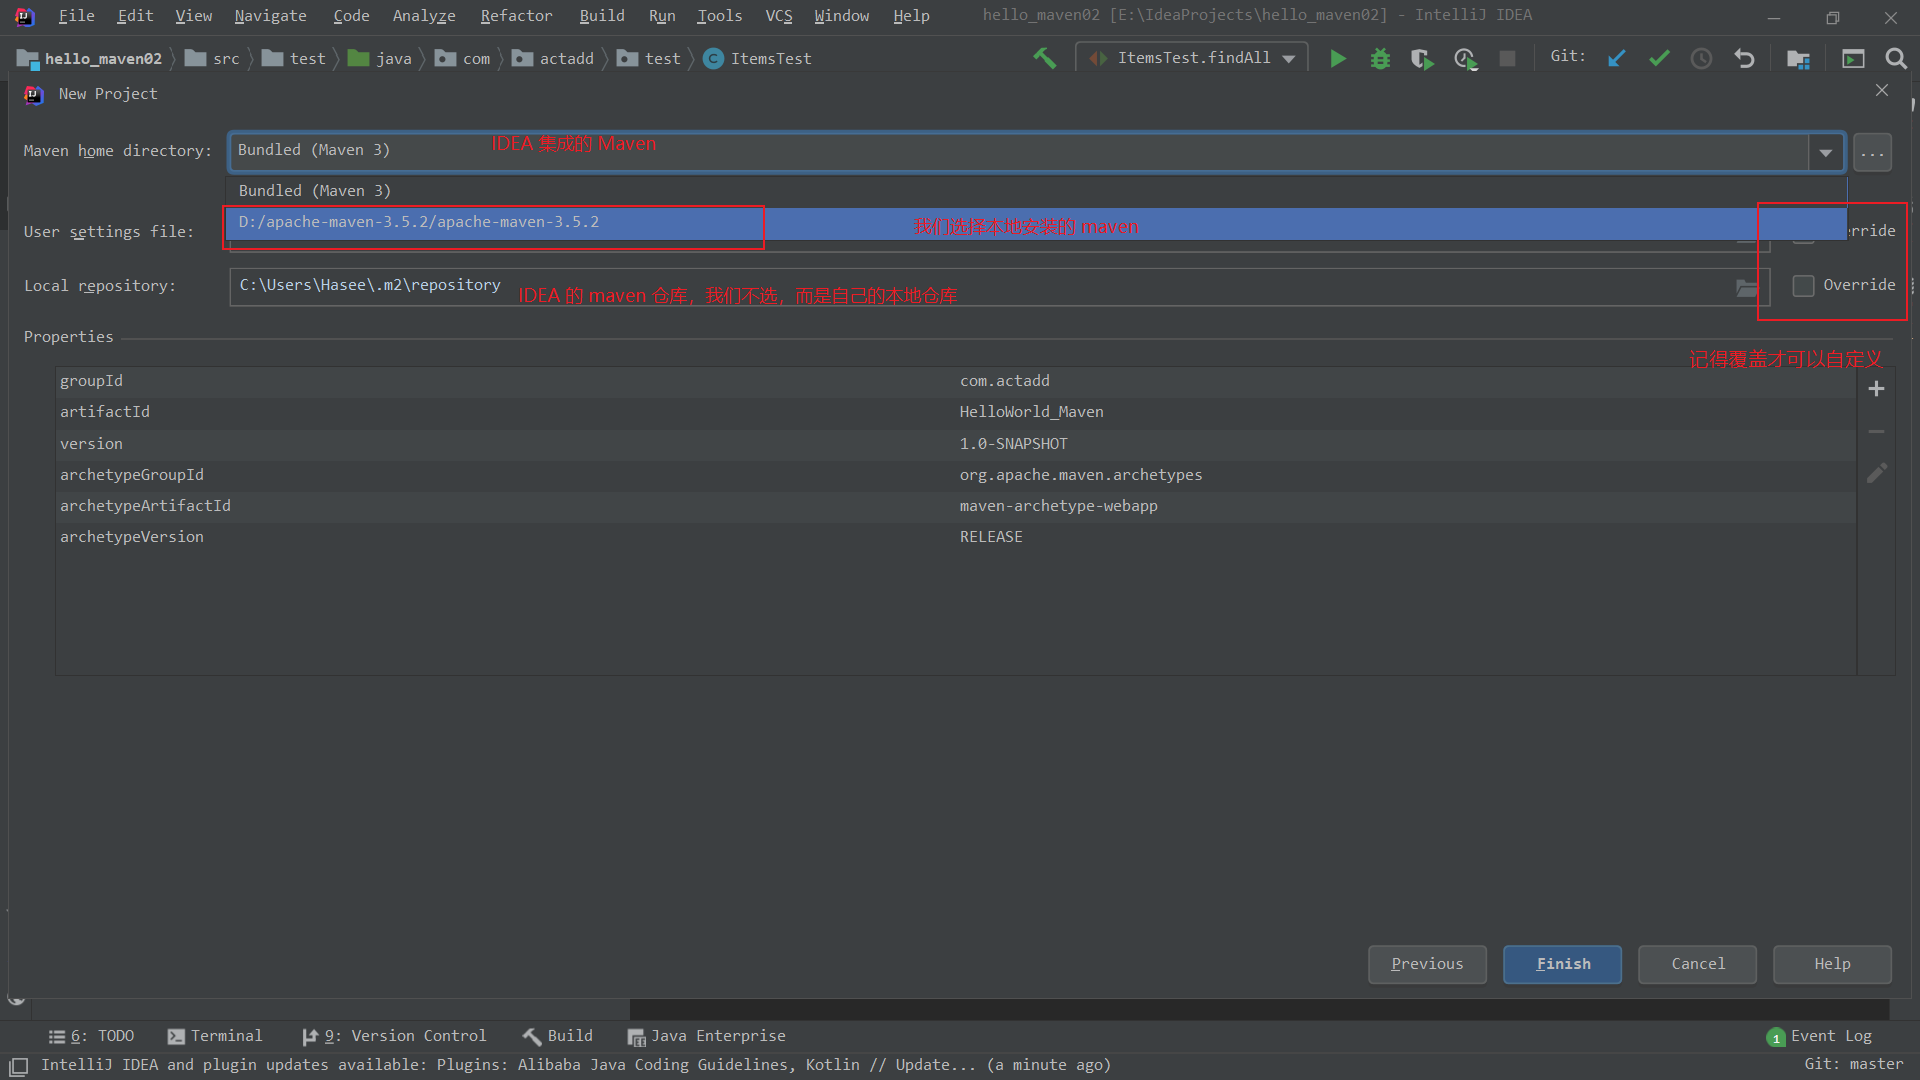Click the Git update project arrow
1920x1080 pixels.
point(1616,59)
